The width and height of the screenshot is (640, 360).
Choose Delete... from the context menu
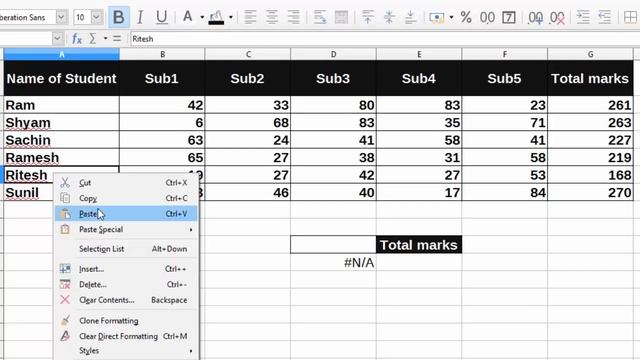pyautogui.click(x=126, y=284)
